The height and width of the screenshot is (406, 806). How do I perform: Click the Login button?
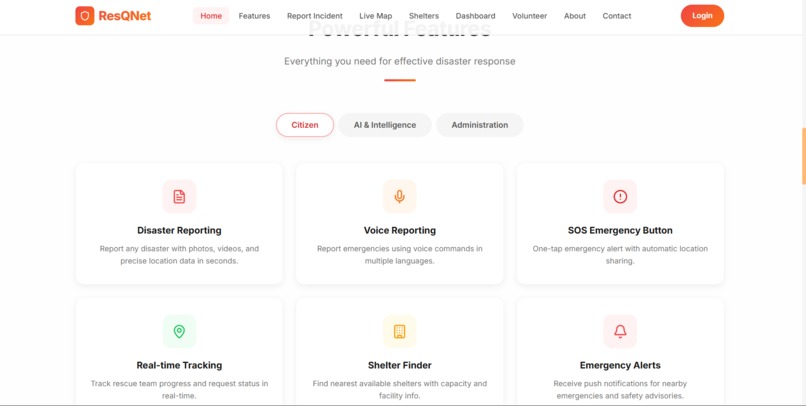[x=702, y=16]
